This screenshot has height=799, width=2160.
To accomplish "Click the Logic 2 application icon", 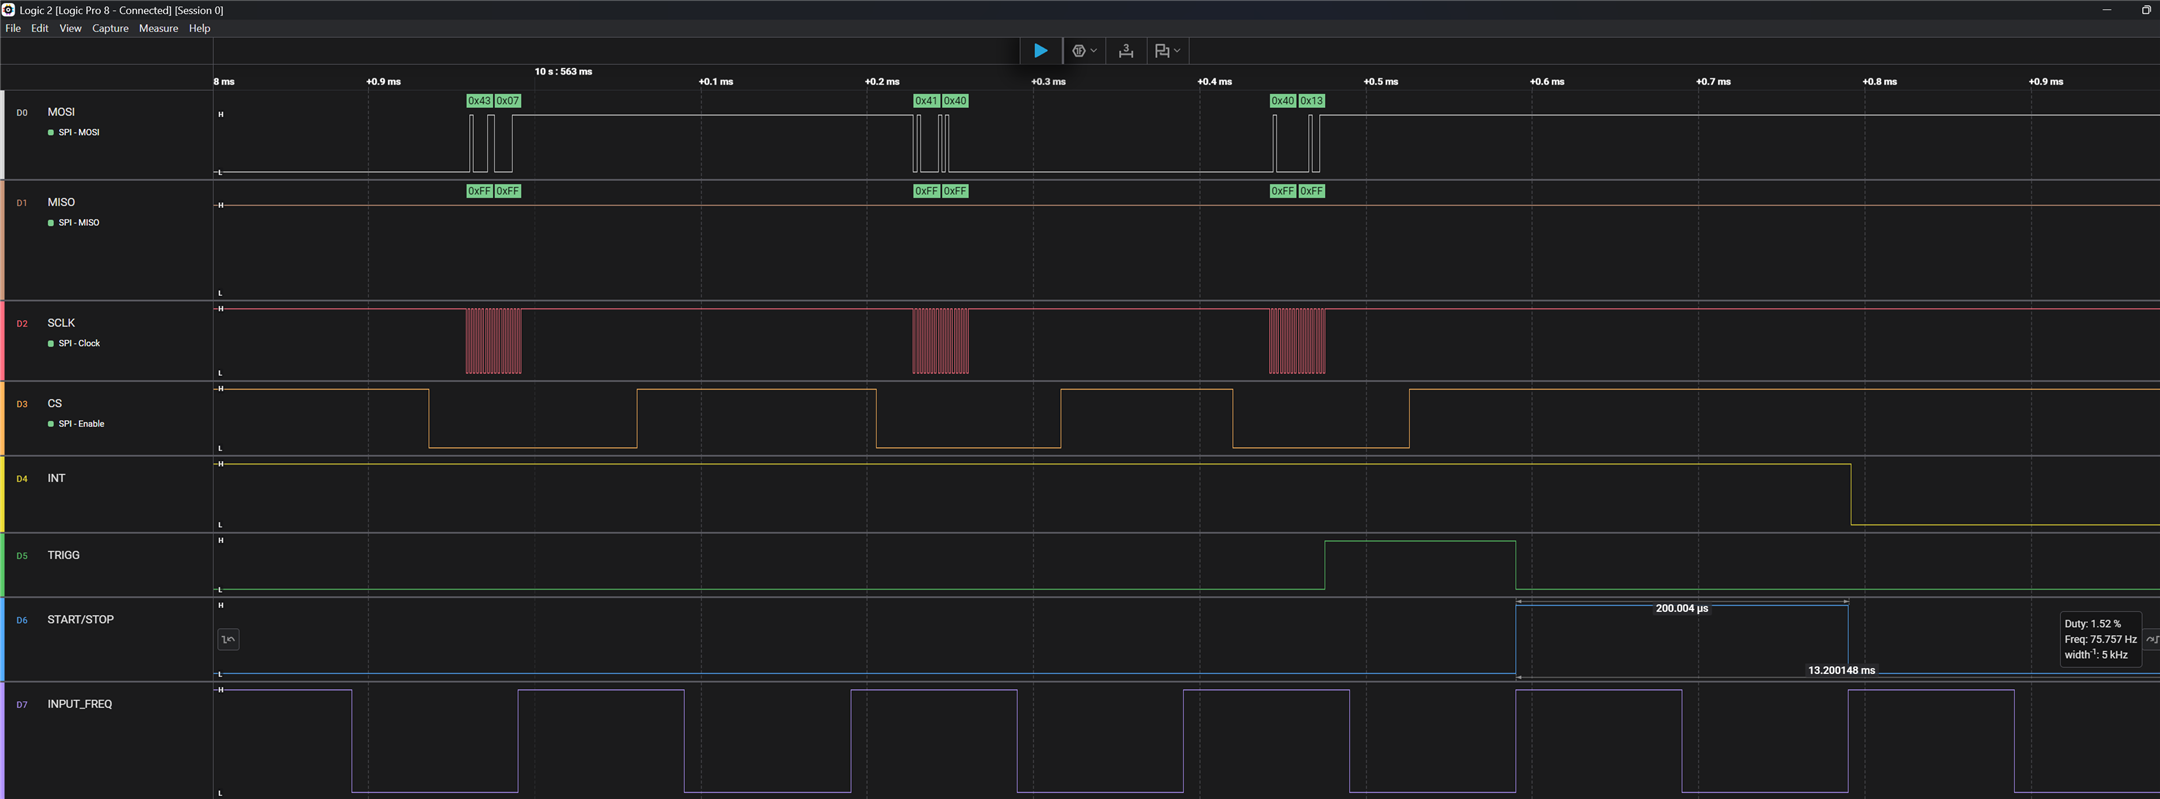I will (8, 10).
